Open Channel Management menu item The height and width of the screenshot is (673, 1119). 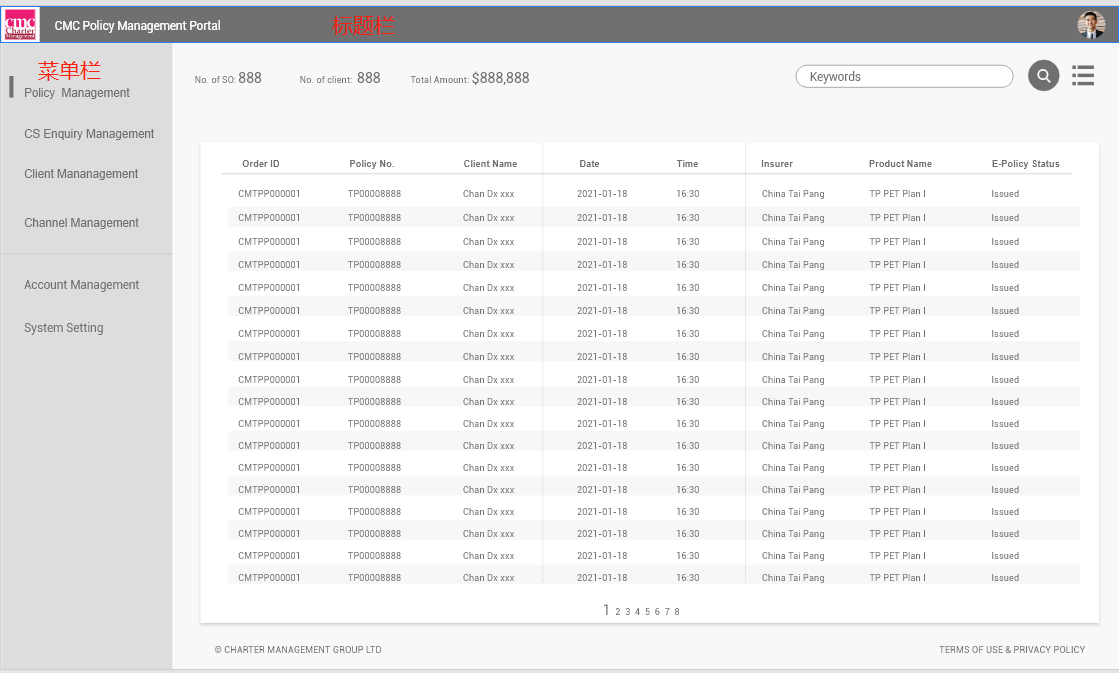click(x=81, y=223)
